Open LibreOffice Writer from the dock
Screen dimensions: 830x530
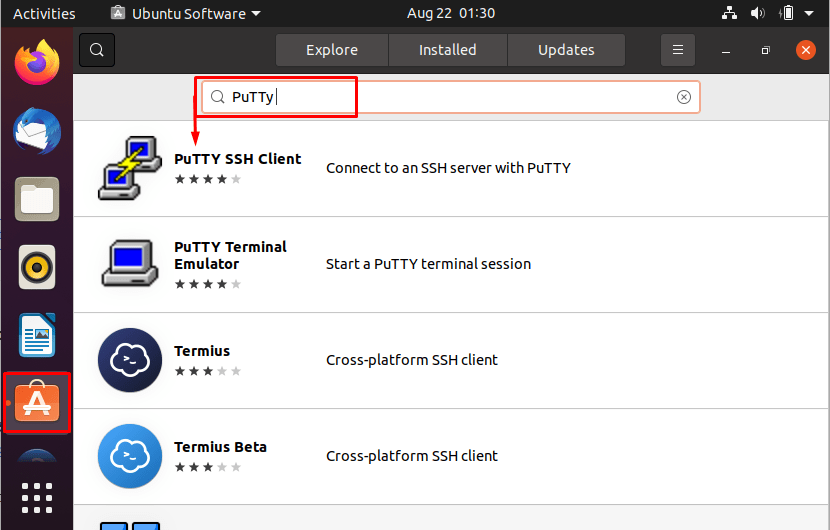pos(37,335)
